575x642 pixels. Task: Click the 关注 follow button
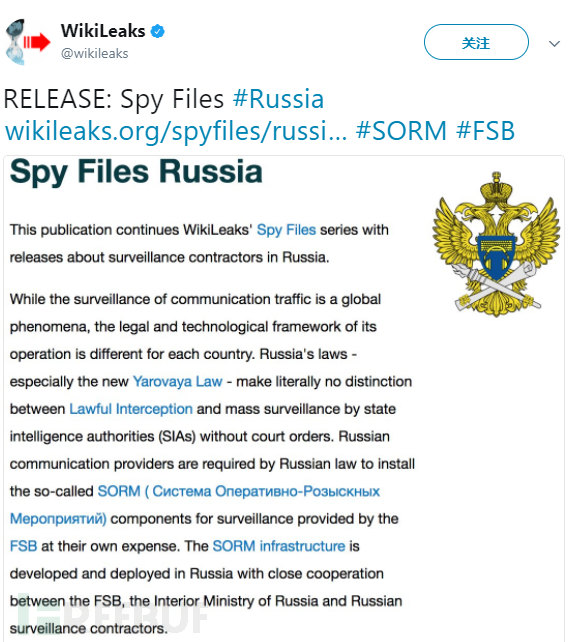pos(476,42)
